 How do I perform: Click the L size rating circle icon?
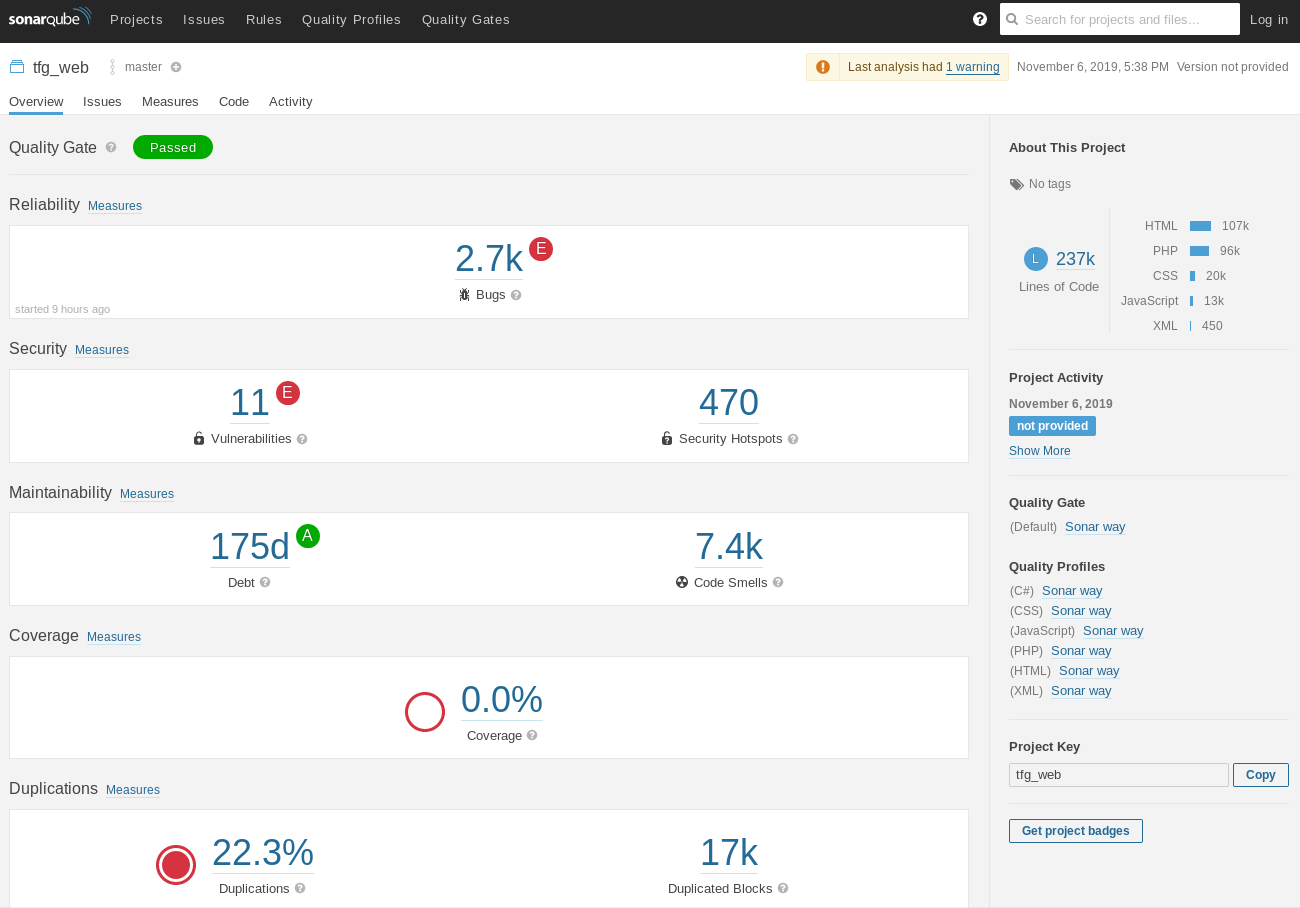click(1036, 259)
